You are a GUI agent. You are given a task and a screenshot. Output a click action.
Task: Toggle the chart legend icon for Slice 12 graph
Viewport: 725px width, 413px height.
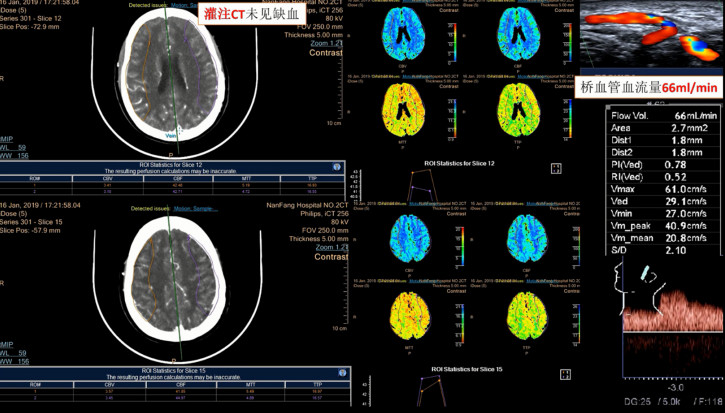556,169
